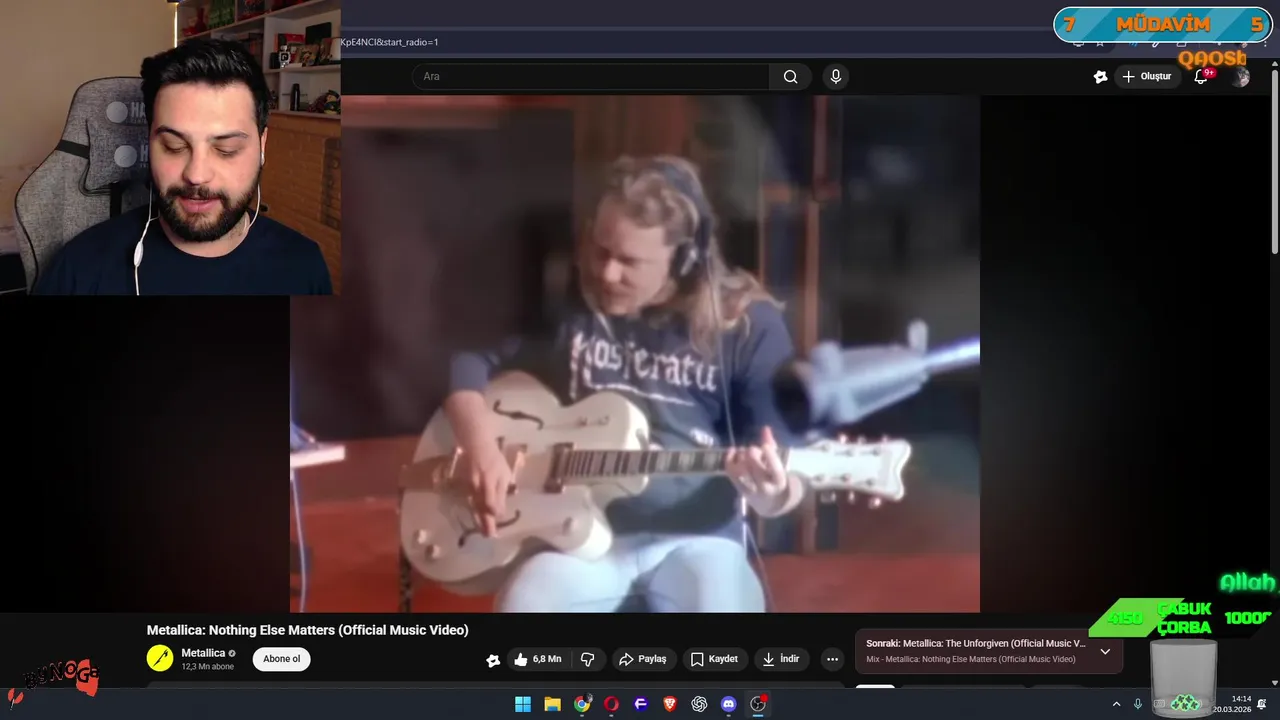Image resolution: width=1280 pixels, height=720 pixels.
Task: Click the browser address bar URL
Action: [x=389, y=42]
